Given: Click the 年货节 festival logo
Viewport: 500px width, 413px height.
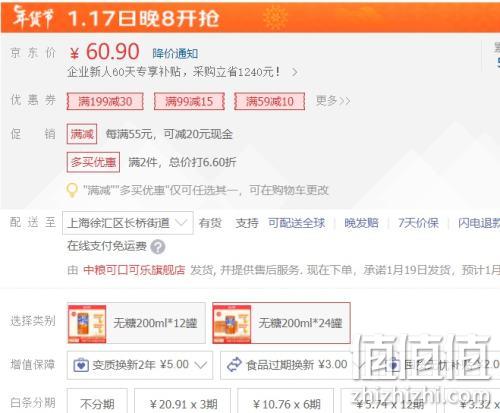Looking at the screenshot, I should (33, 17).
